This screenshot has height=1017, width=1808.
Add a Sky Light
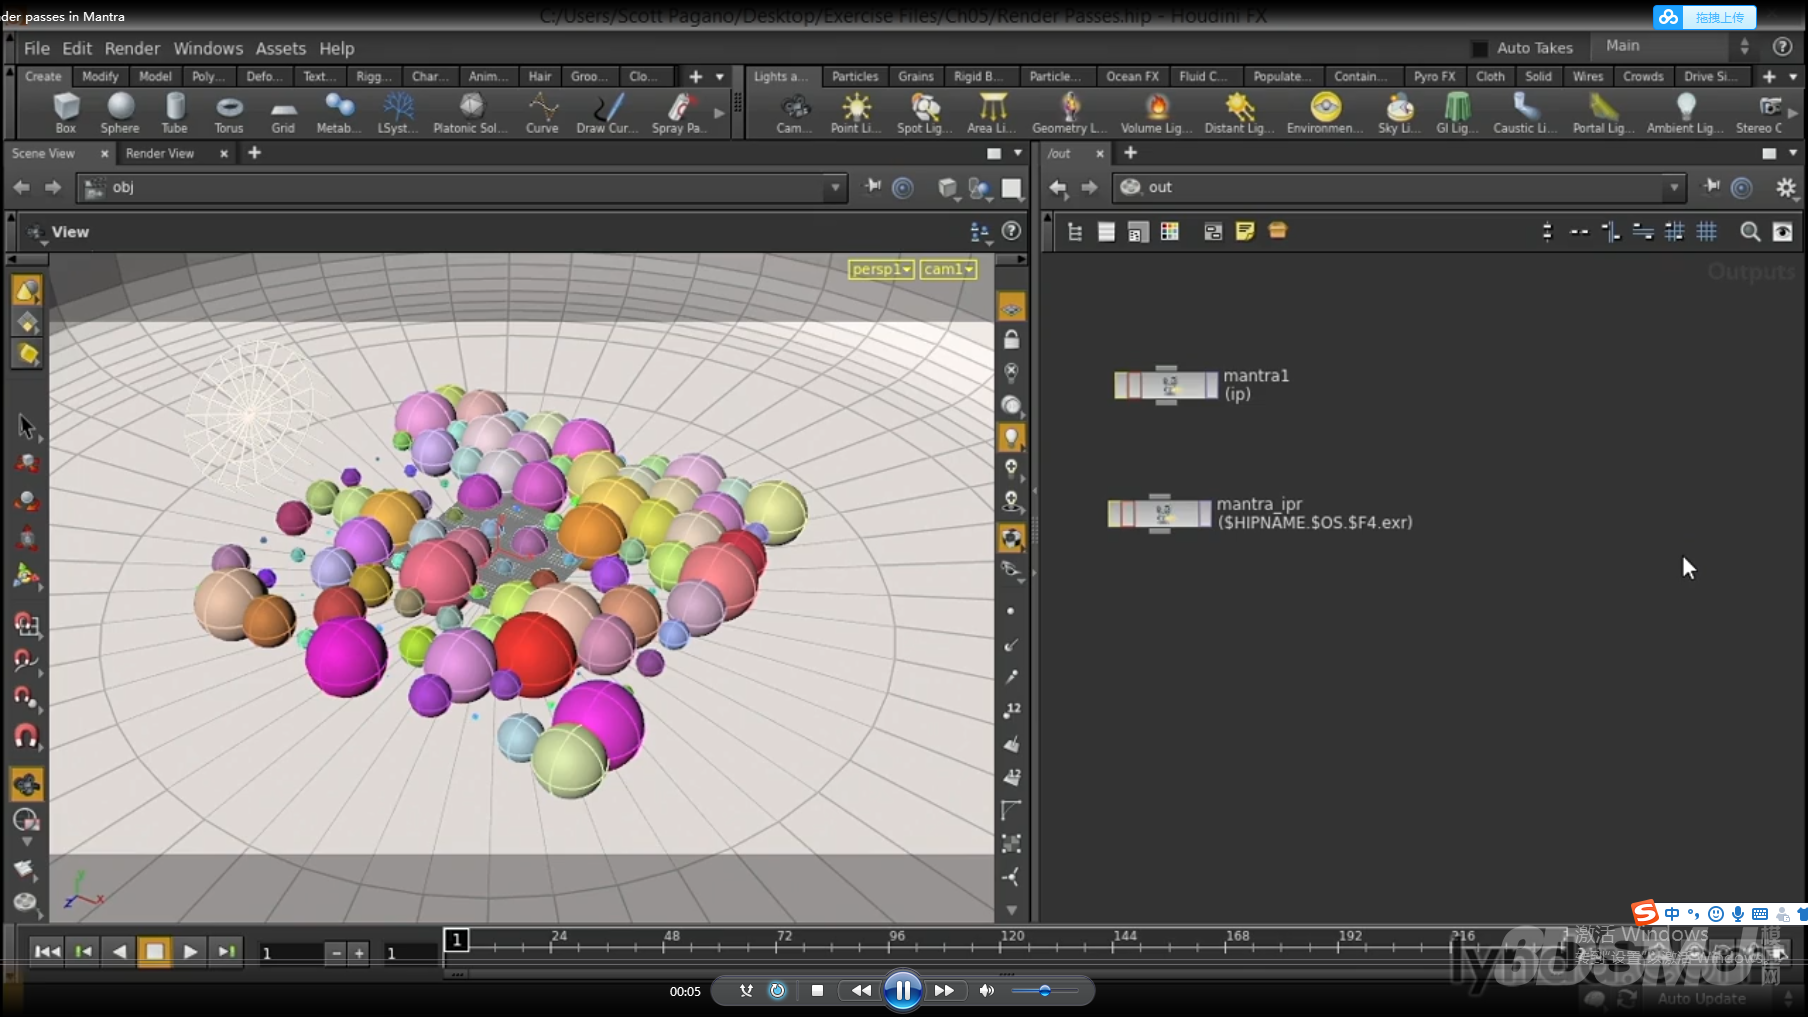point(1399,112)
